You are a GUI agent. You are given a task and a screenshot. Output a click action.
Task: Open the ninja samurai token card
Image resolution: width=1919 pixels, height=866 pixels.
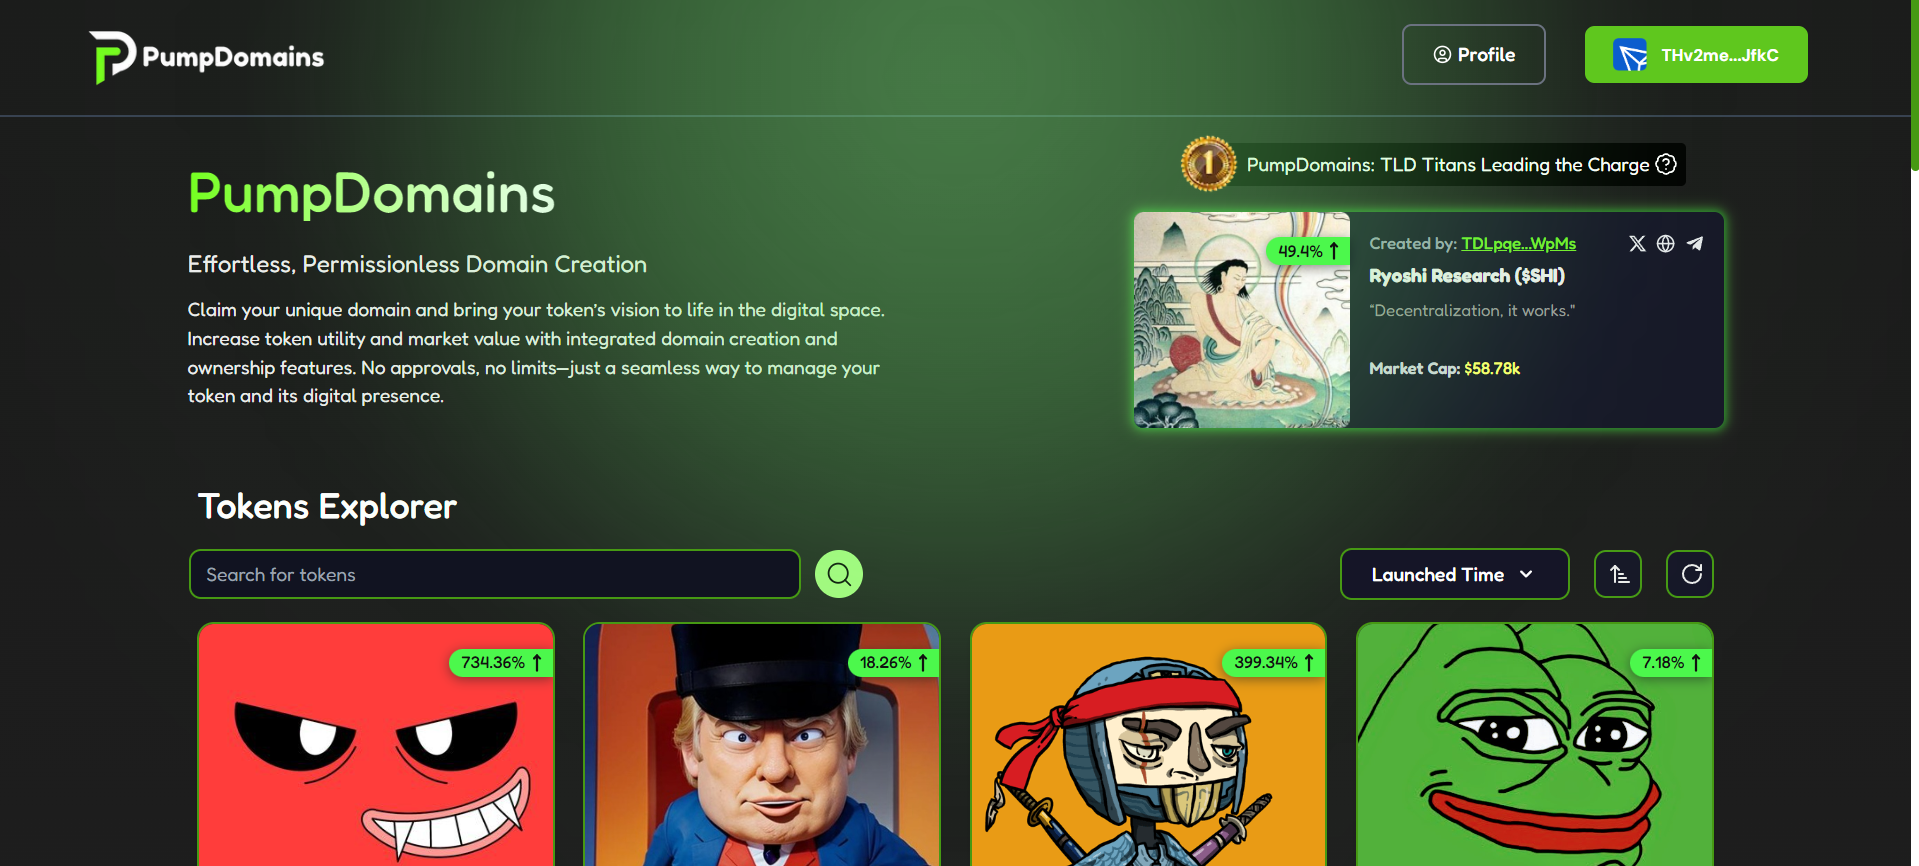(1148, 745)
